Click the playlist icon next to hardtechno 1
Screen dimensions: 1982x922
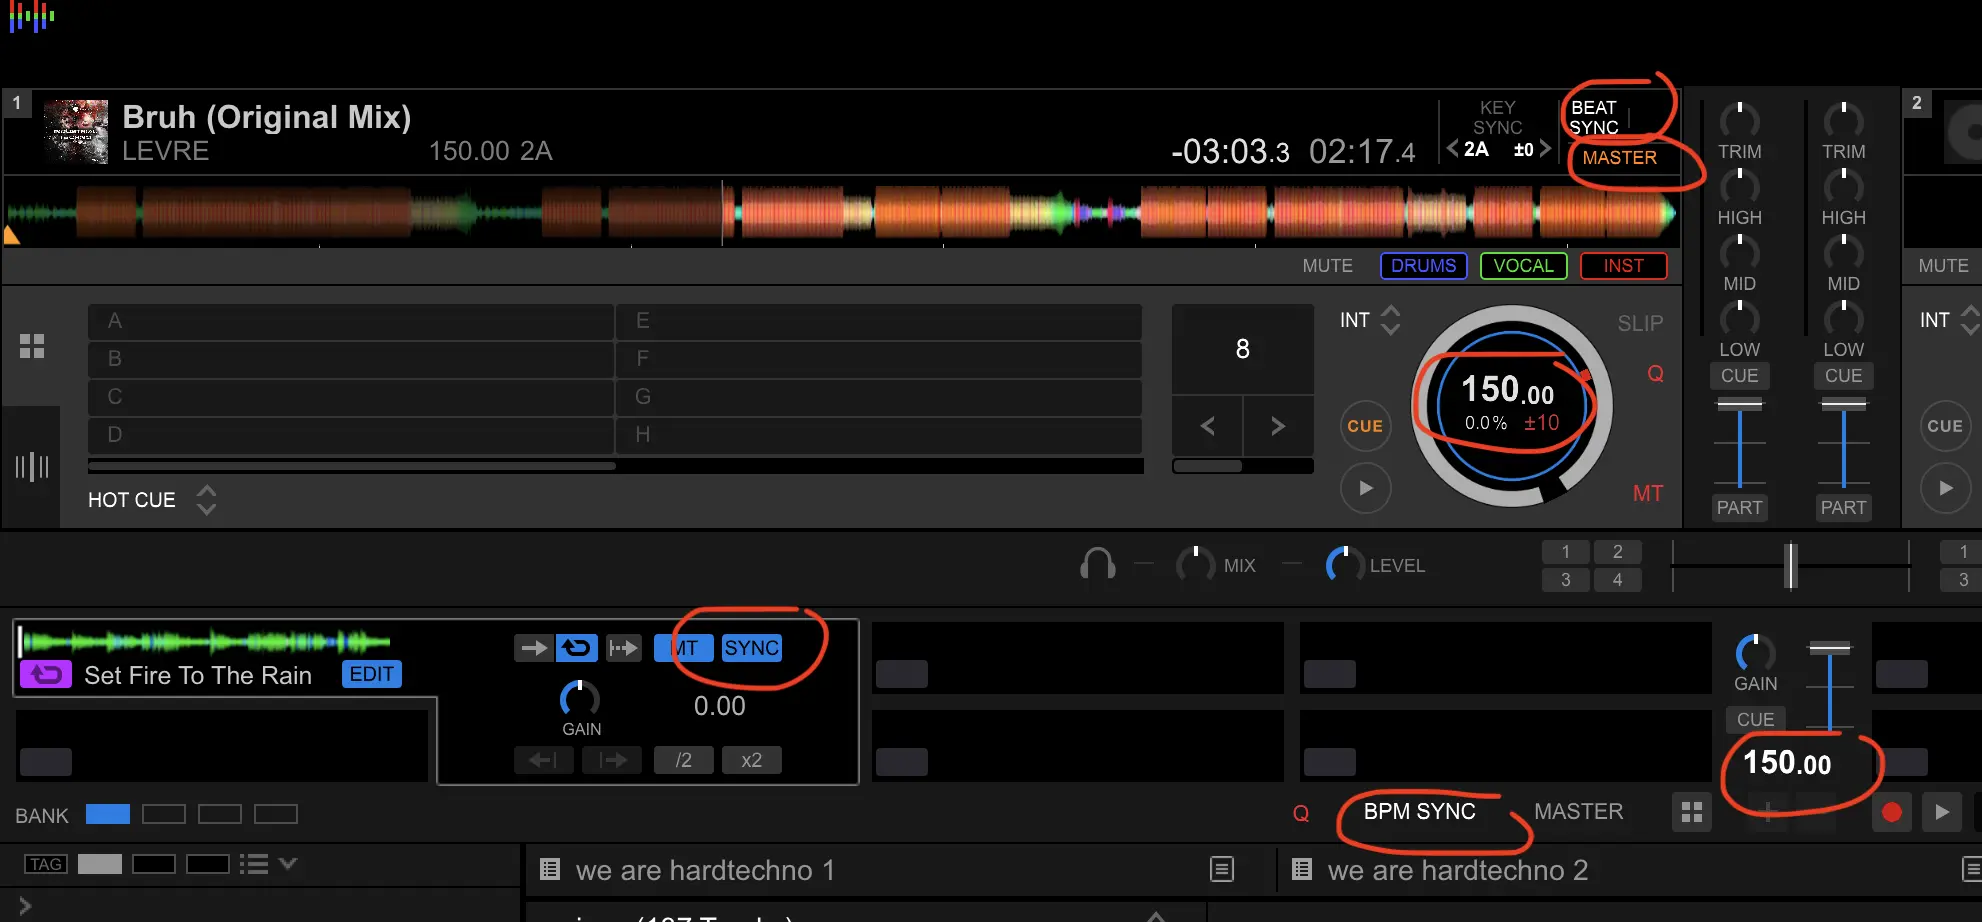549,869
